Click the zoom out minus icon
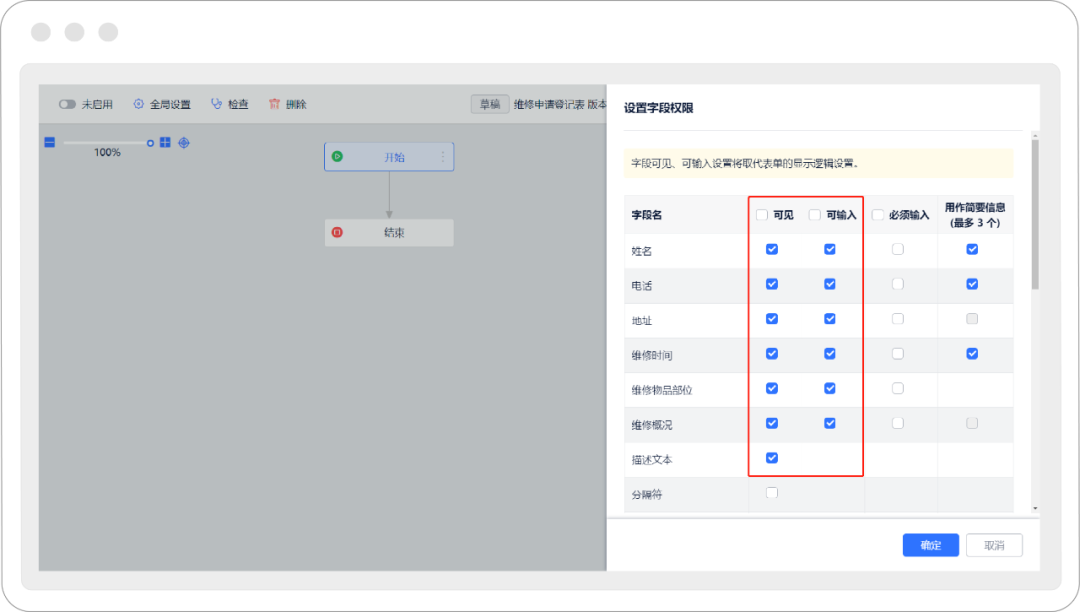Screen dimensions: 1080x612 click(49, 143)
